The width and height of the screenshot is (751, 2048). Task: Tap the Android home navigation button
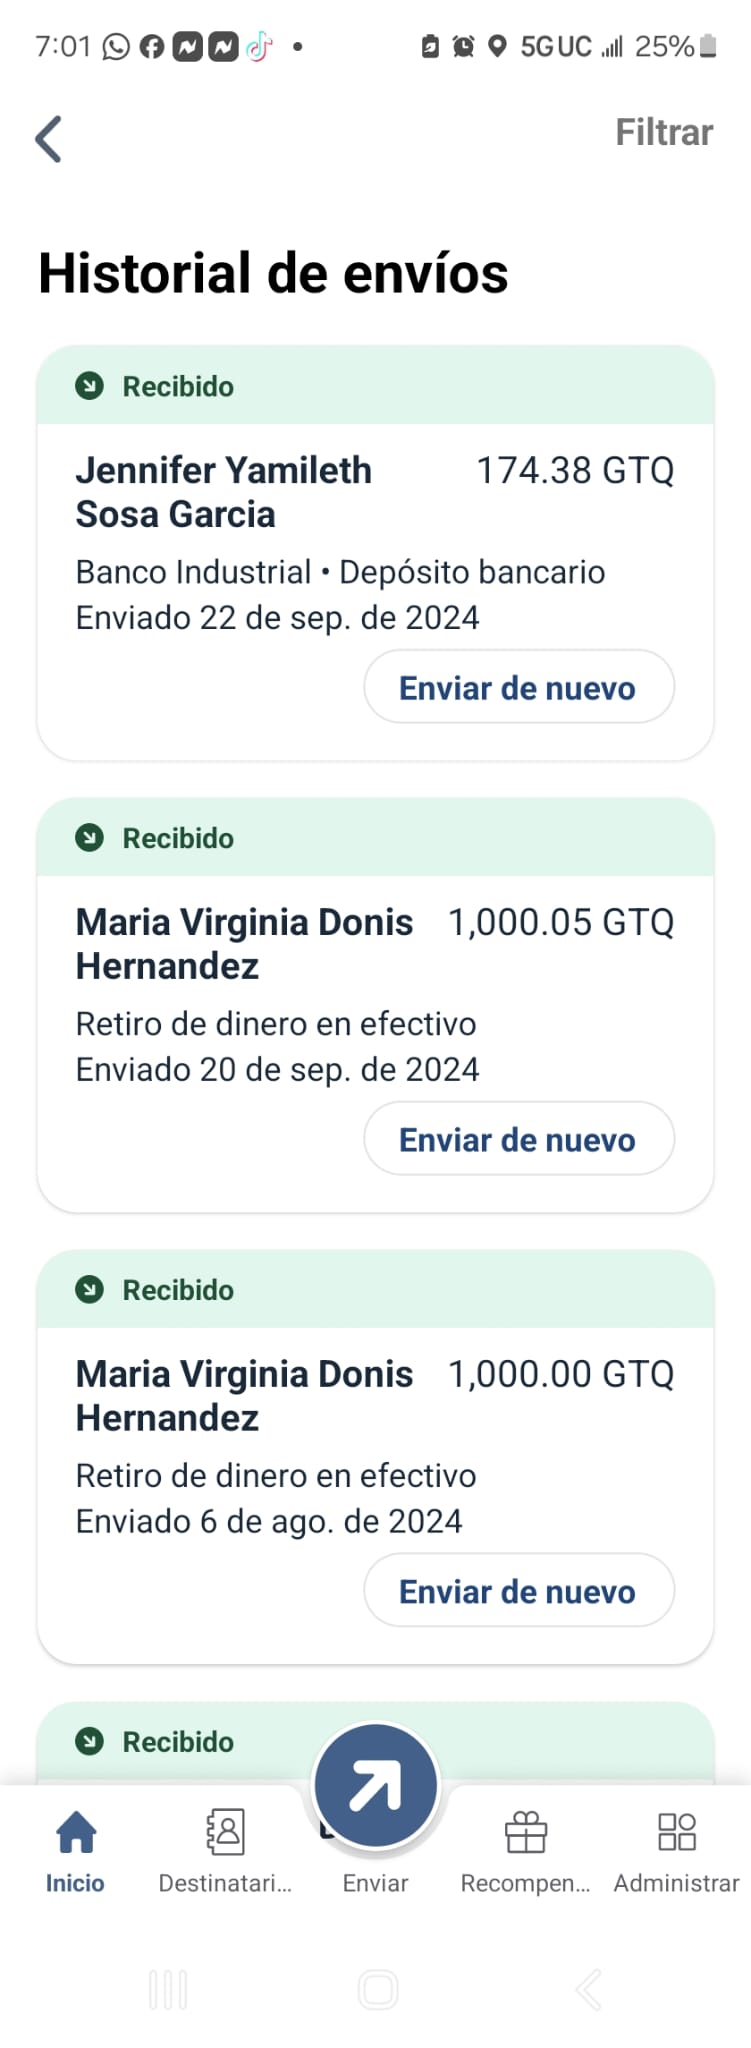(378, 1989)
